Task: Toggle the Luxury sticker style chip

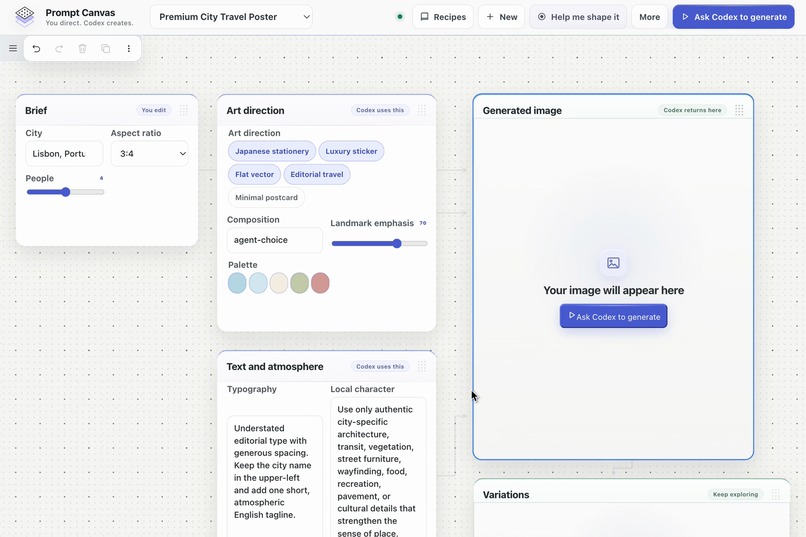Action: 351,151
